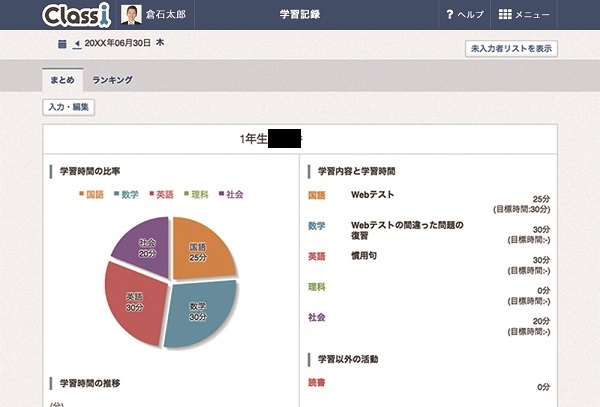600x407 pixels.
Task: Switch to the ランキング tab
Action: pos(112,80)
